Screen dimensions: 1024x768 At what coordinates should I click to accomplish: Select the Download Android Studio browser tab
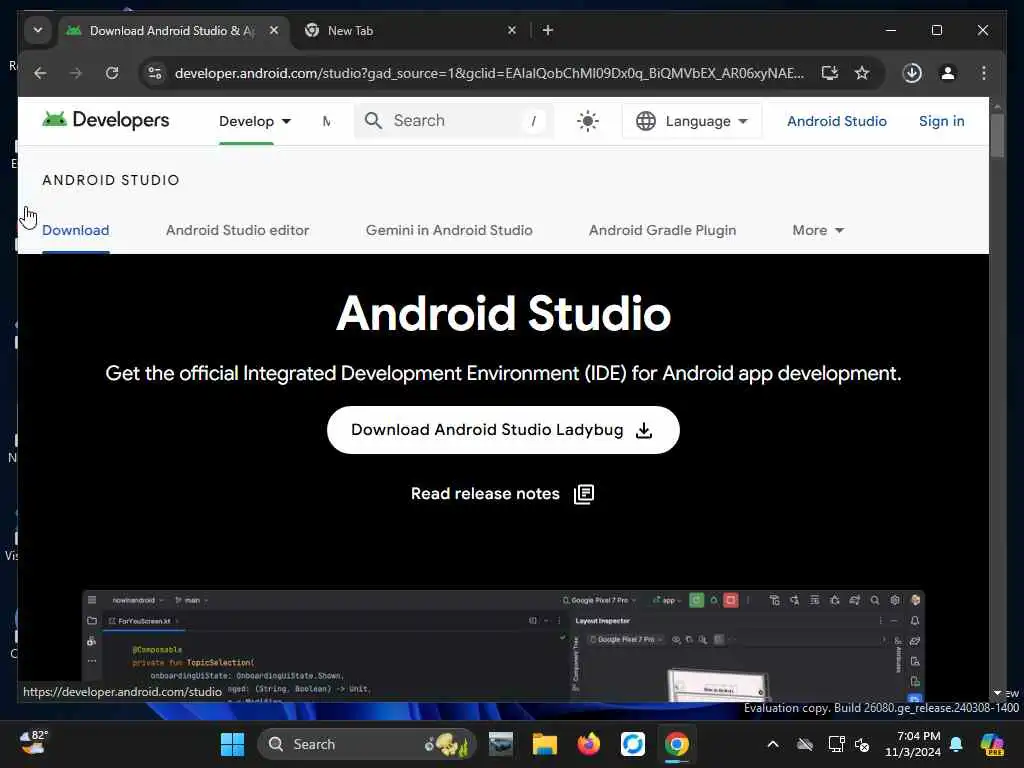point(175,31)
